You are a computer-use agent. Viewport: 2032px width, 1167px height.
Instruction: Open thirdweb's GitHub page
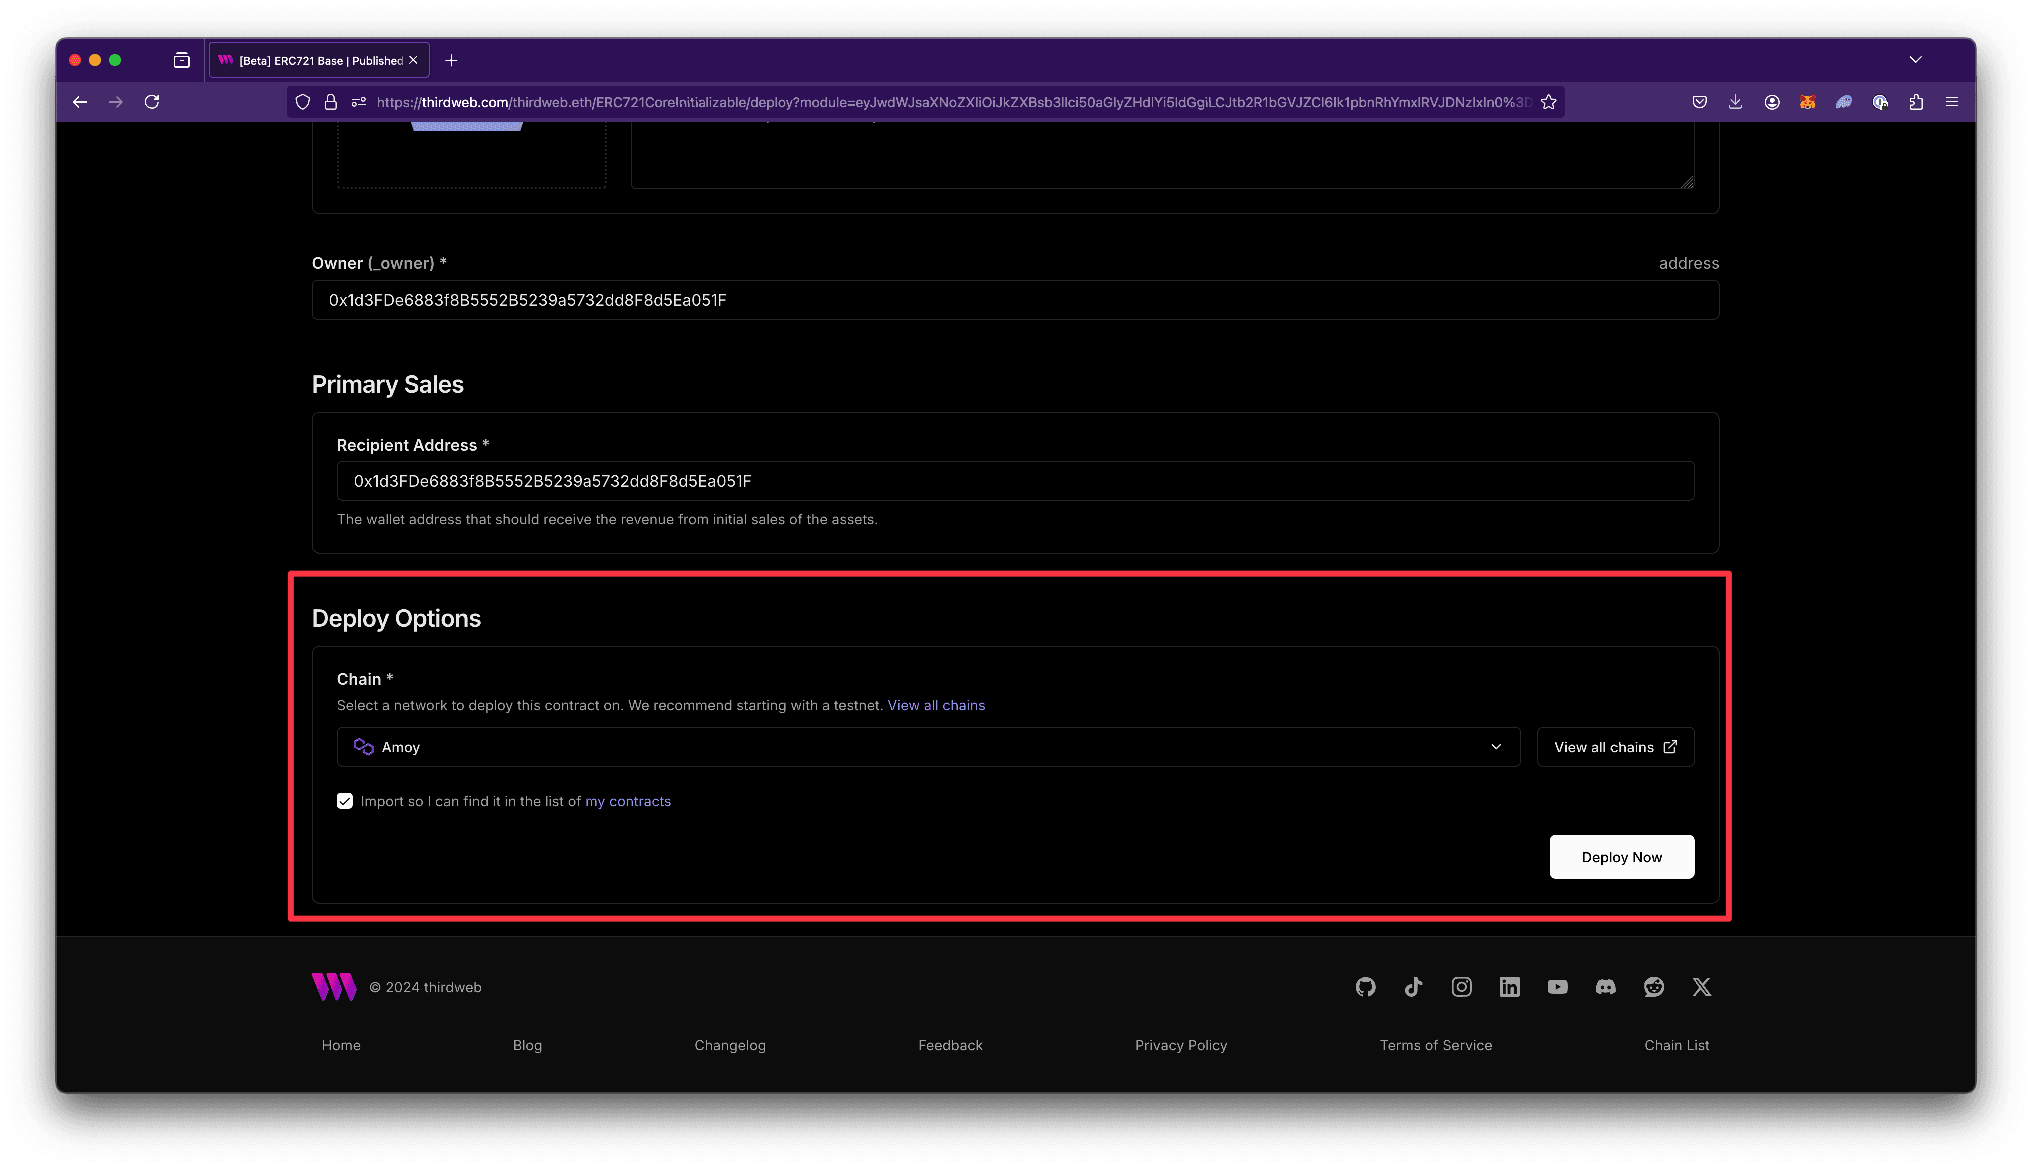[1365, 987]
